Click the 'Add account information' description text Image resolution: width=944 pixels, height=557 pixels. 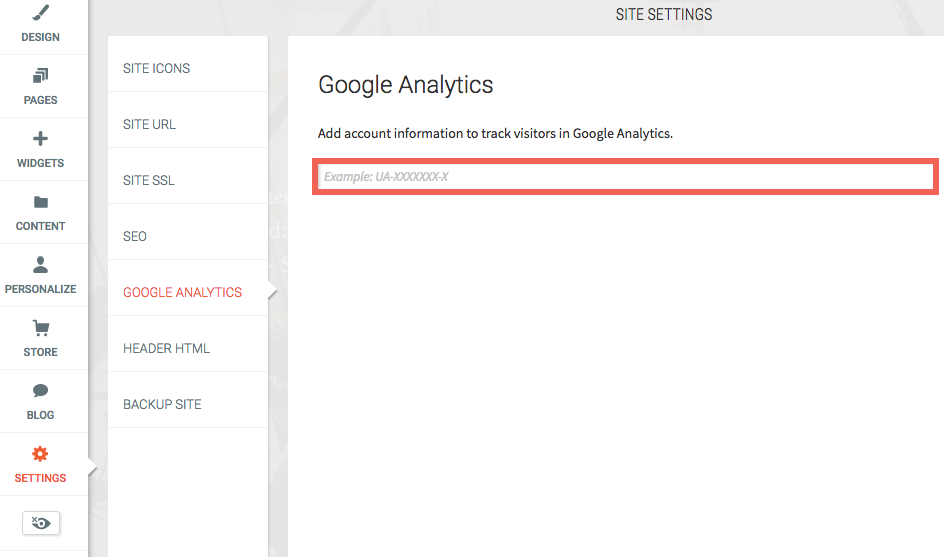coord(495,134)
